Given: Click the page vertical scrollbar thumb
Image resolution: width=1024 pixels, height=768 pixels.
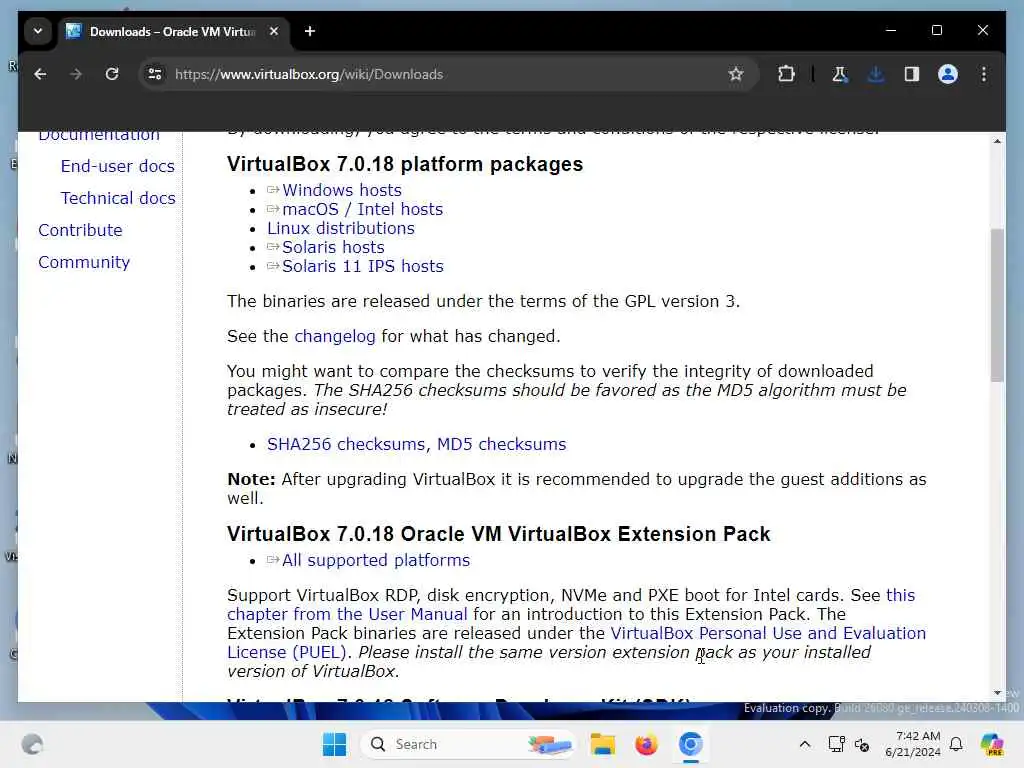Looking at the screenshot, I should tap(997, 305).
